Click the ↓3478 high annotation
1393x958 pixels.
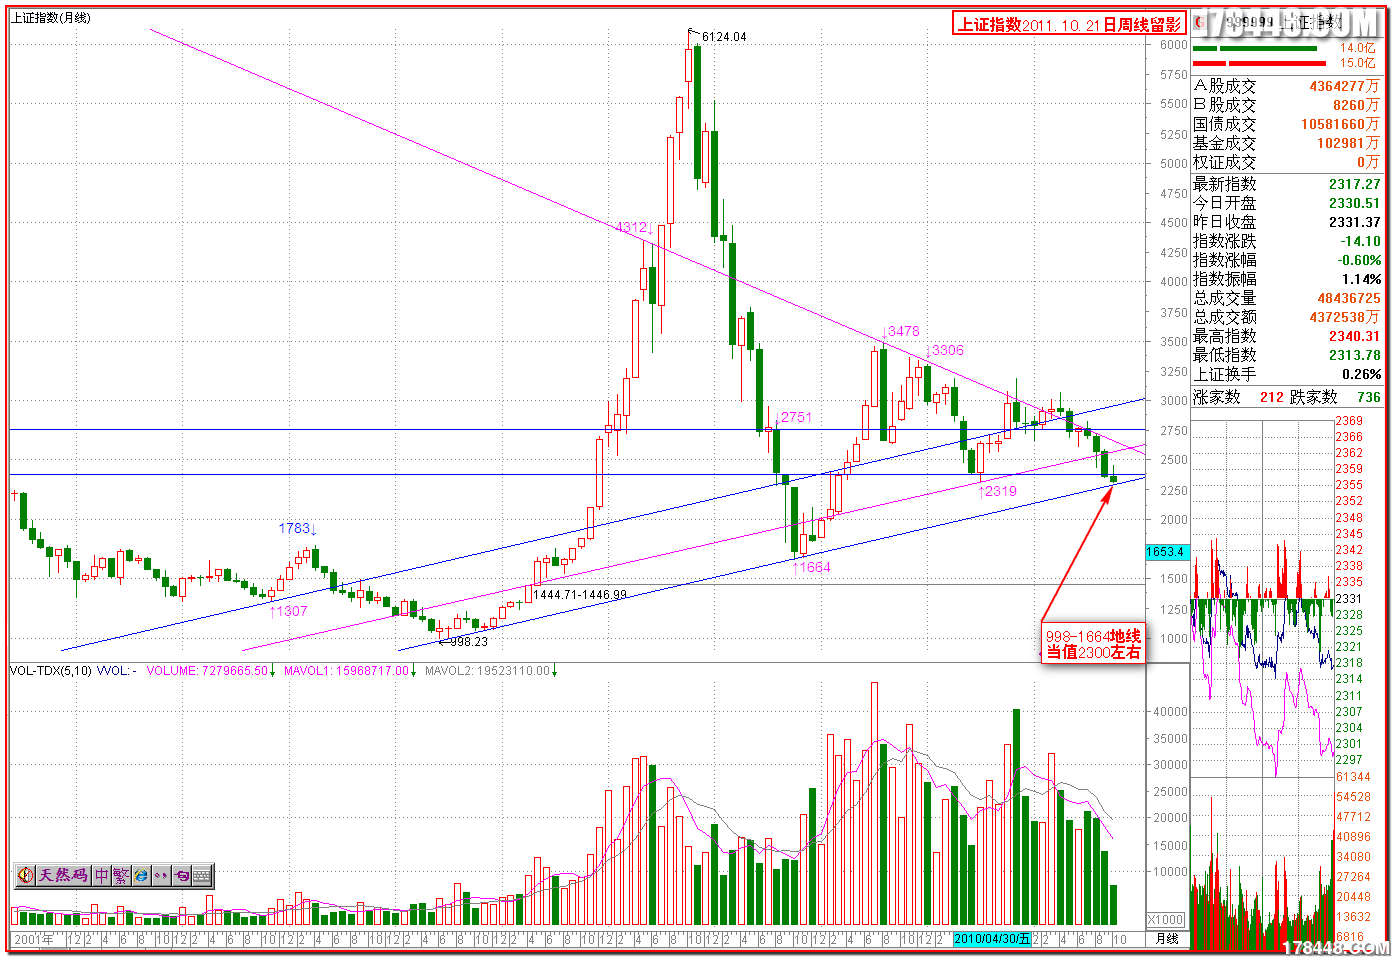point(900,331)
